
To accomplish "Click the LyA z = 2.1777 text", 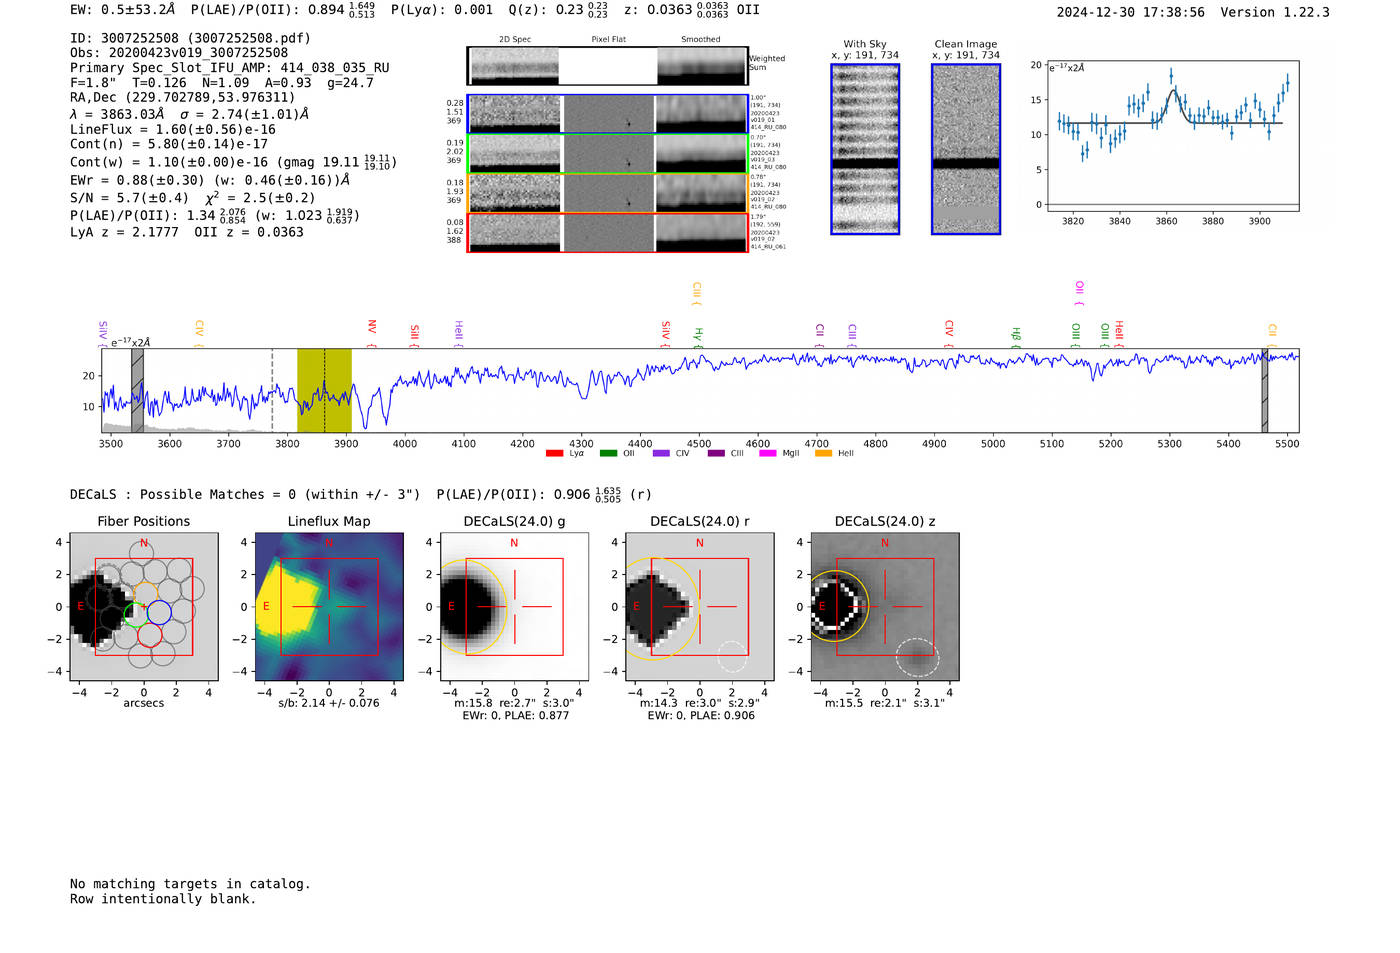I will 124,232.
